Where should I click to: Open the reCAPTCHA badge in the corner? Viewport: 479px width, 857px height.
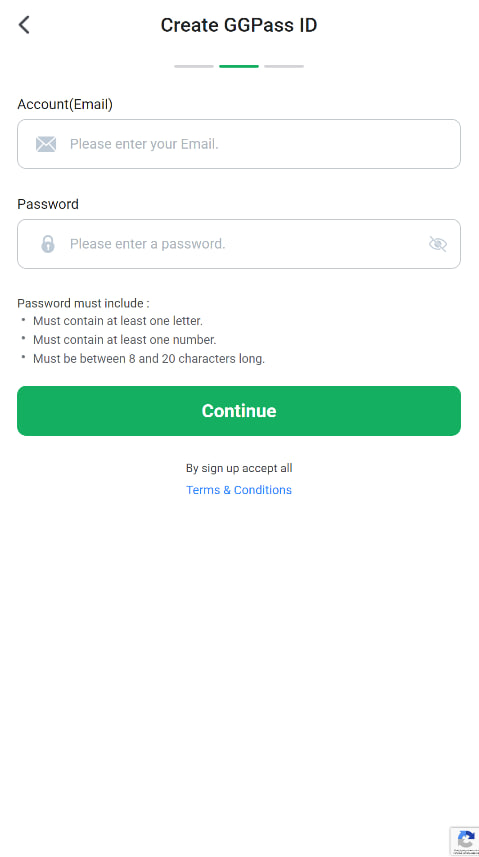[464, 841]
